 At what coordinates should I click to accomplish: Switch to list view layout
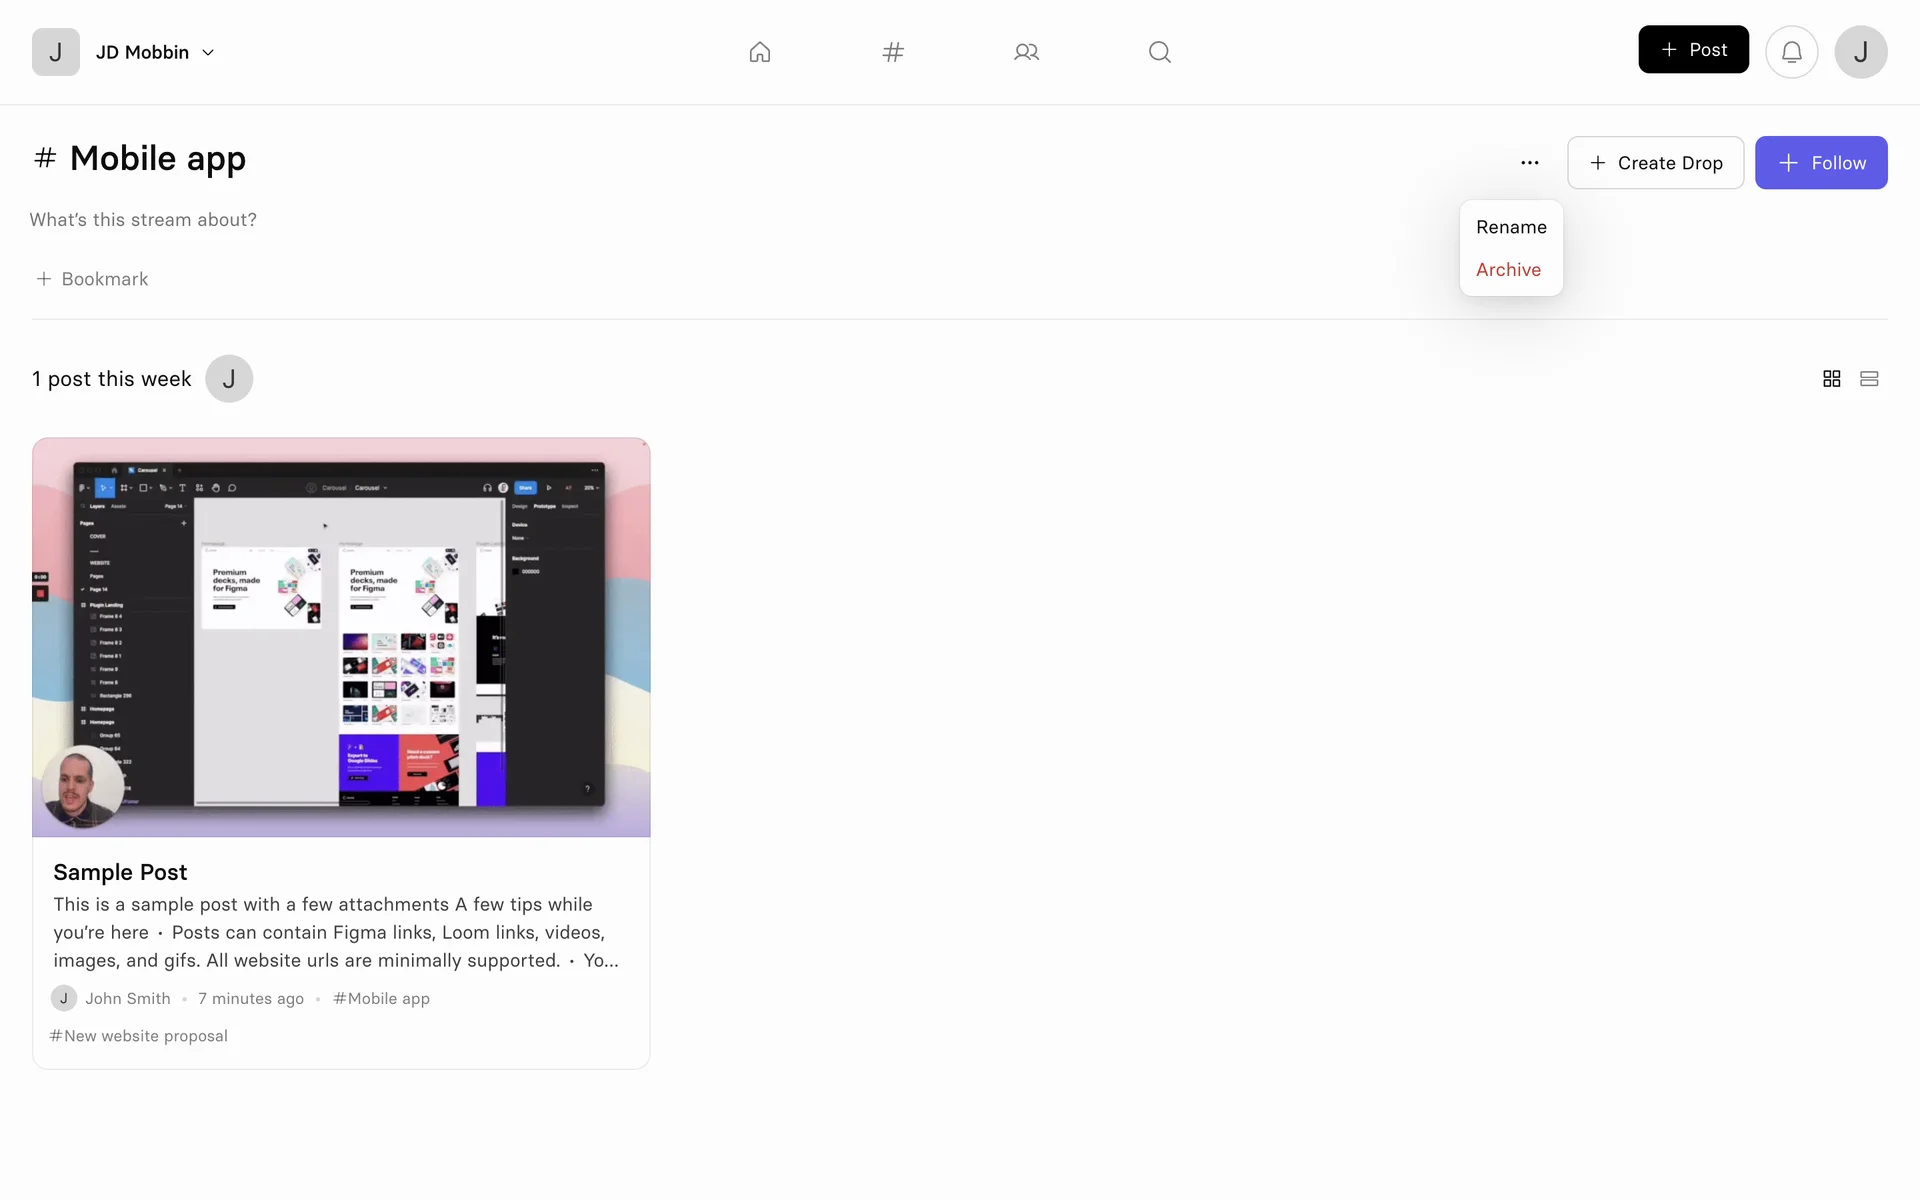point(1869,379)
